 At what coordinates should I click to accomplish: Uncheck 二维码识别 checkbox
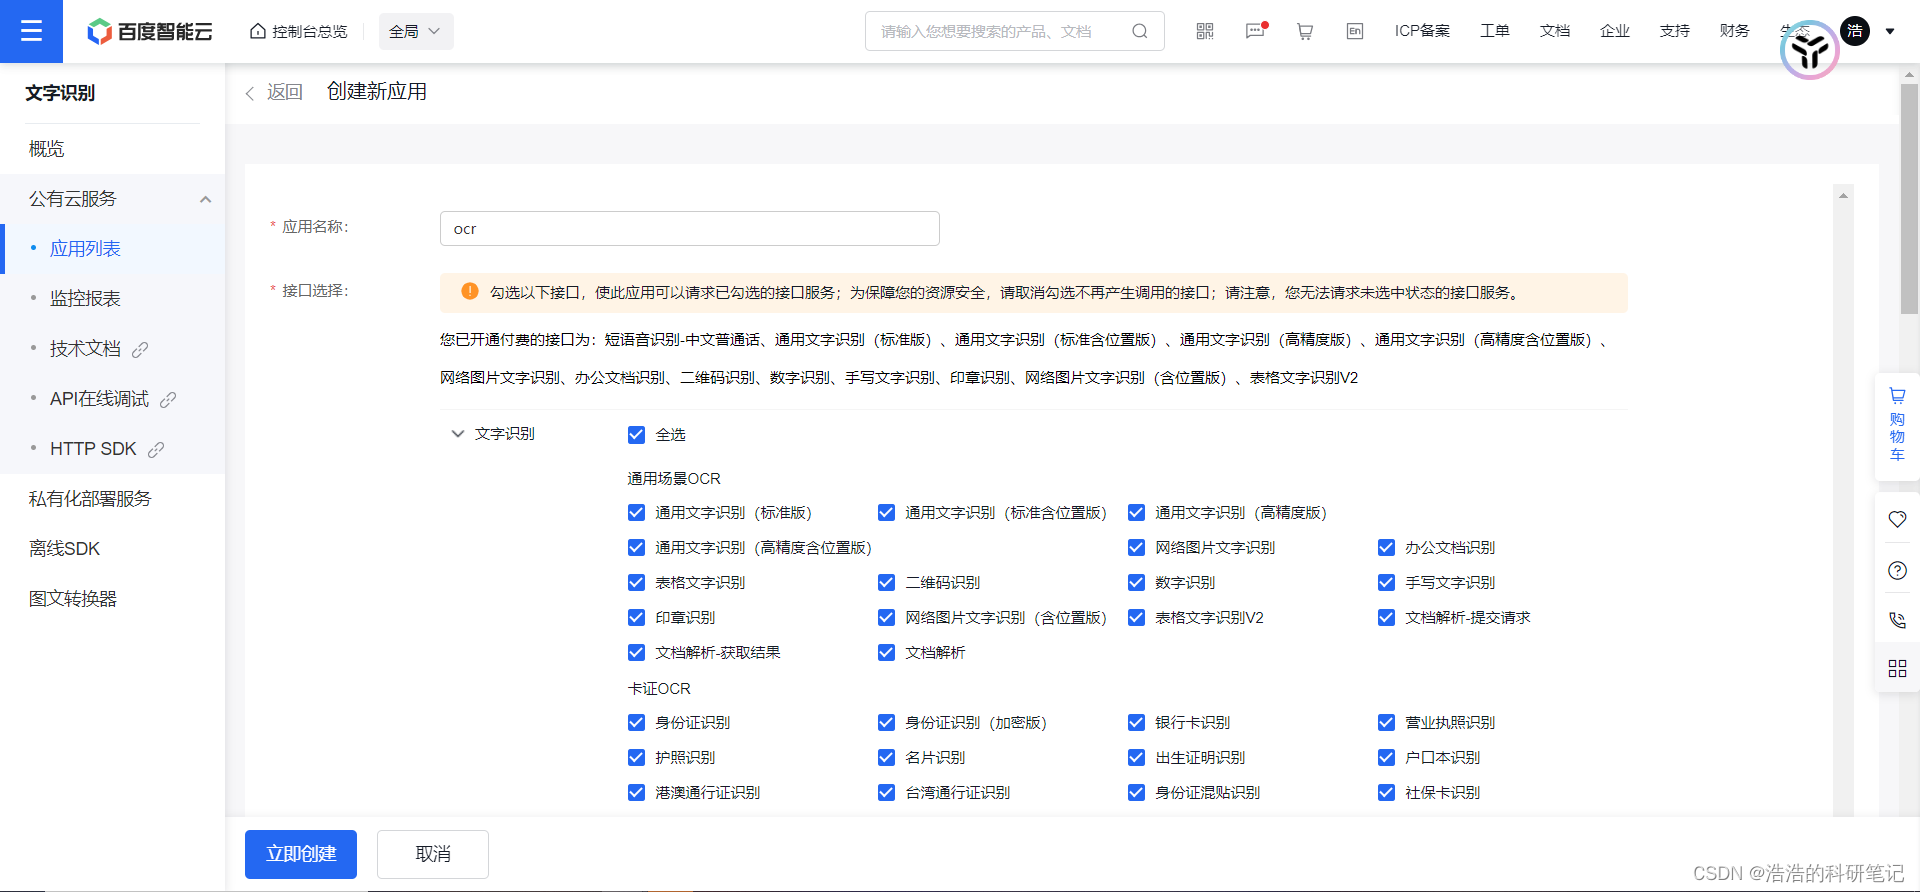pyautogui.click(x=886, y=582)
